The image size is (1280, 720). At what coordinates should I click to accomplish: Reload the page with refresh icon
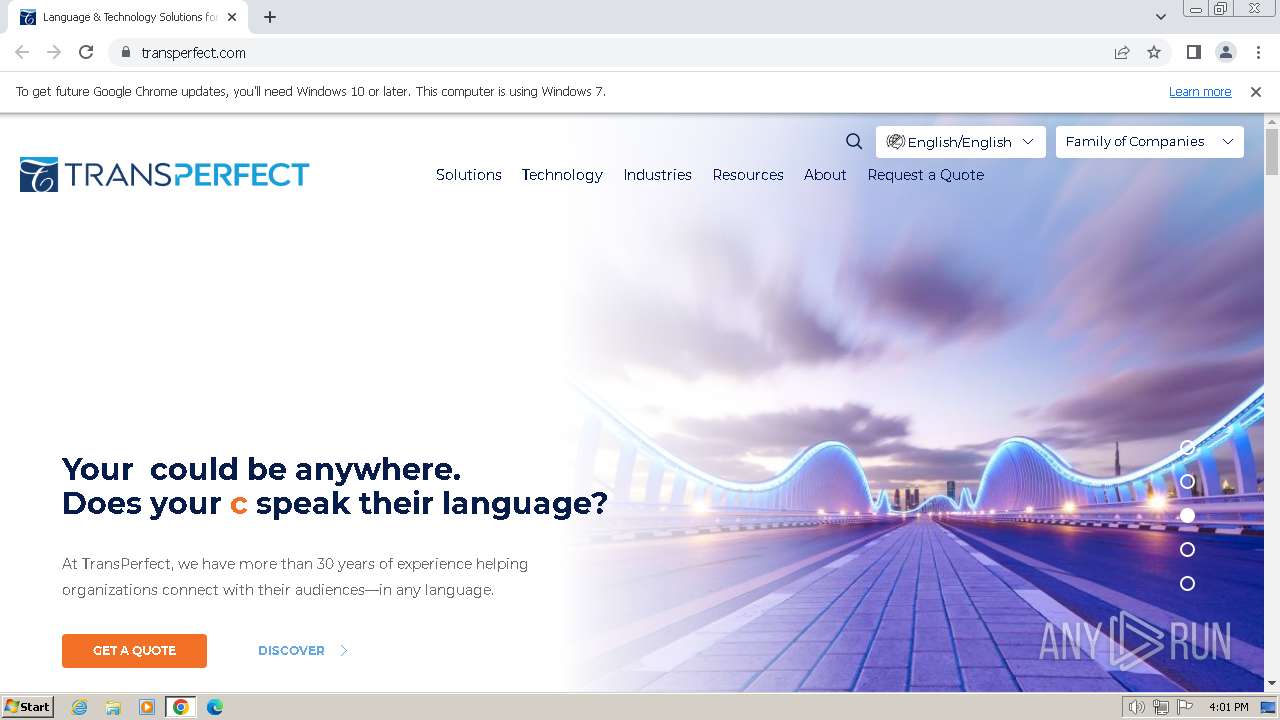pyautogui.click(x=86, y=53)
